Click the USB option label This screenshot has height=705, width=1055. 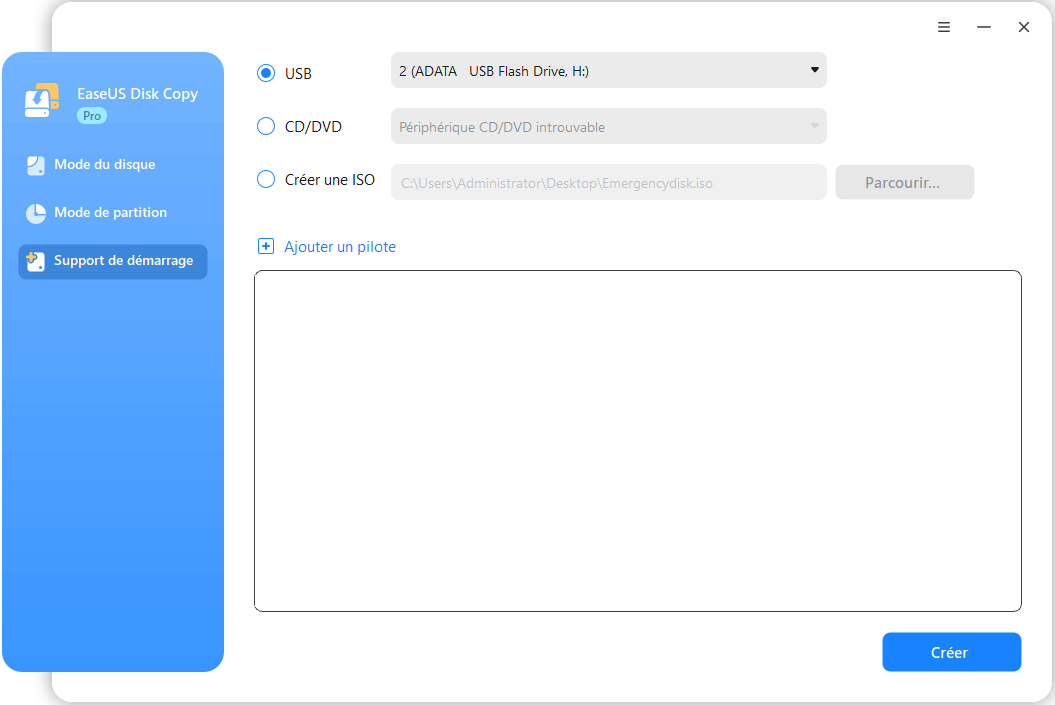click(x=298, y=73)
